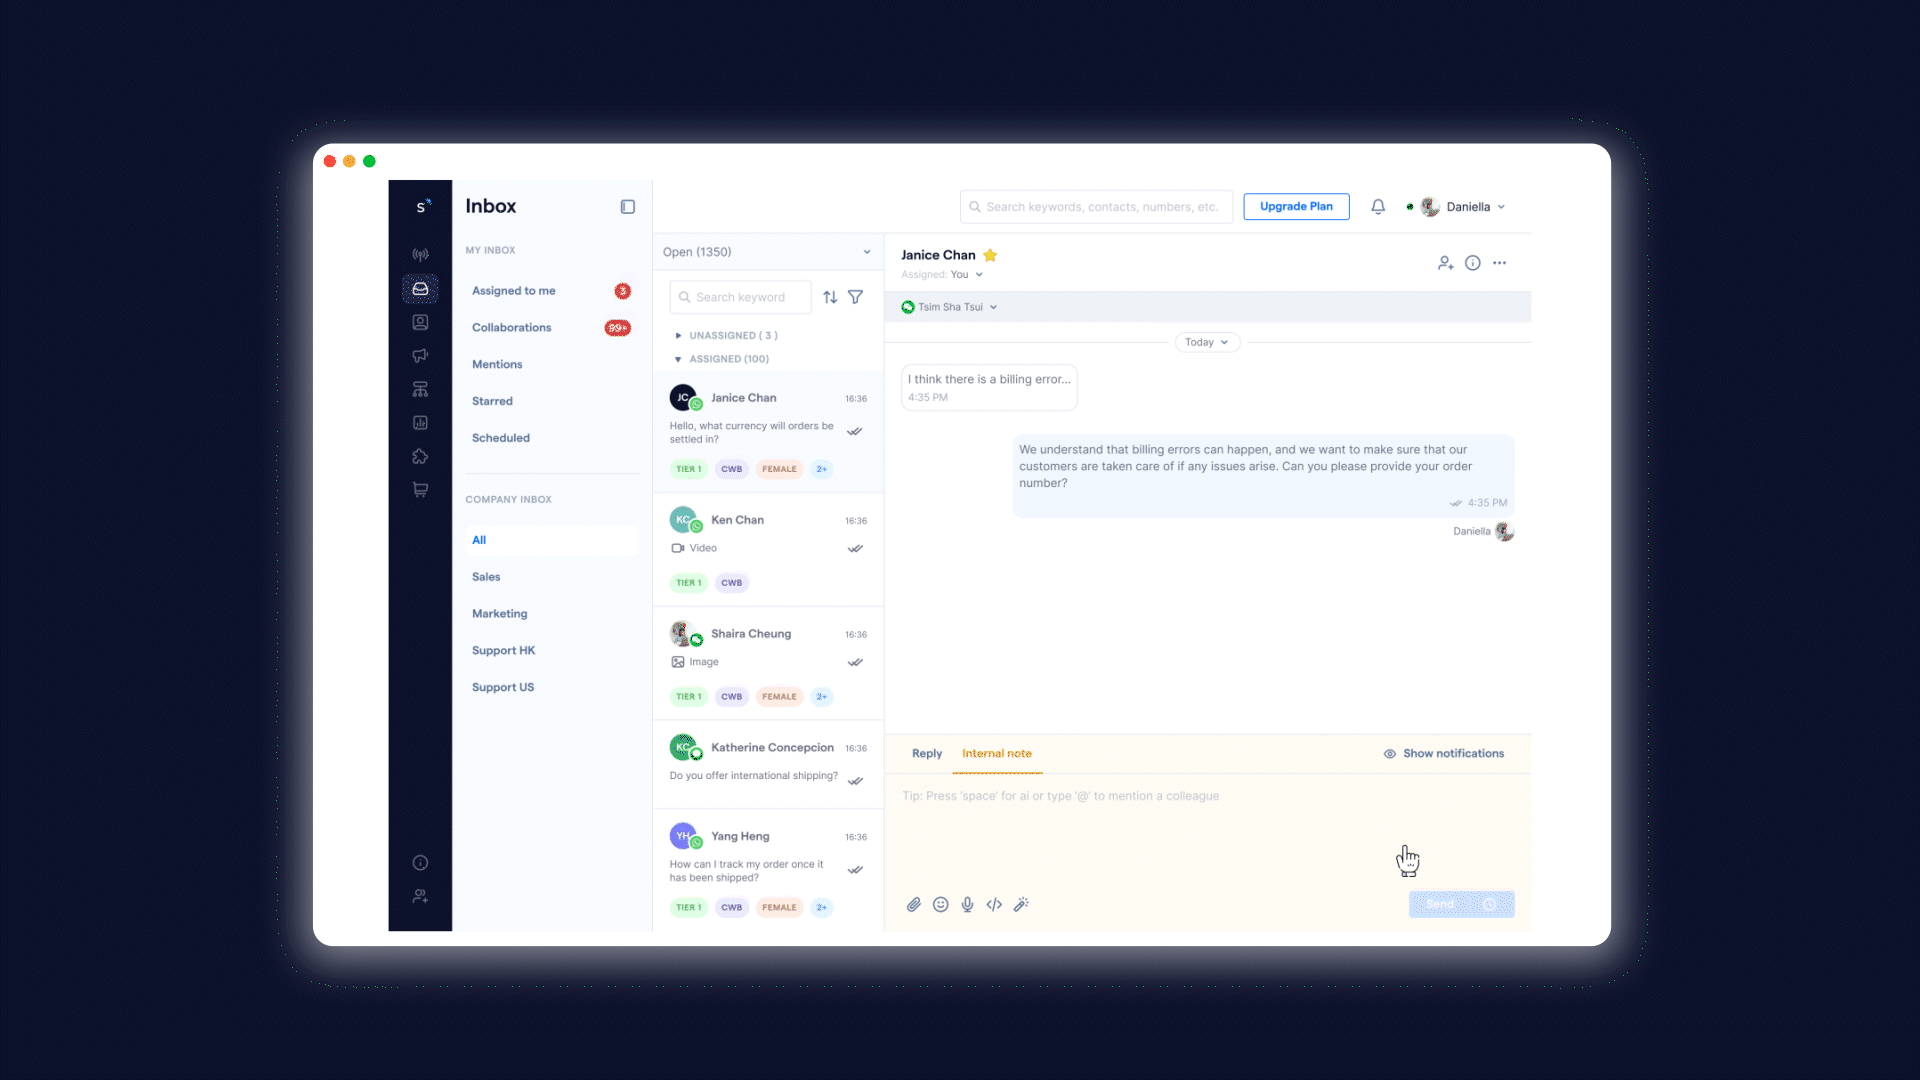
Task: Click Send button in message composer
Action: click(1441, 905)
